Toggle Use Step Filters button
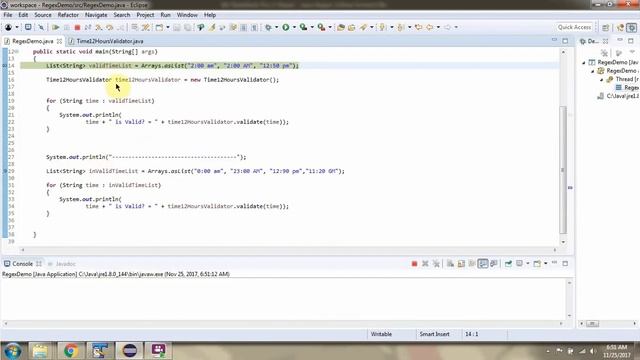The height and width of the screenshot is (360, 640). (146, 27)
